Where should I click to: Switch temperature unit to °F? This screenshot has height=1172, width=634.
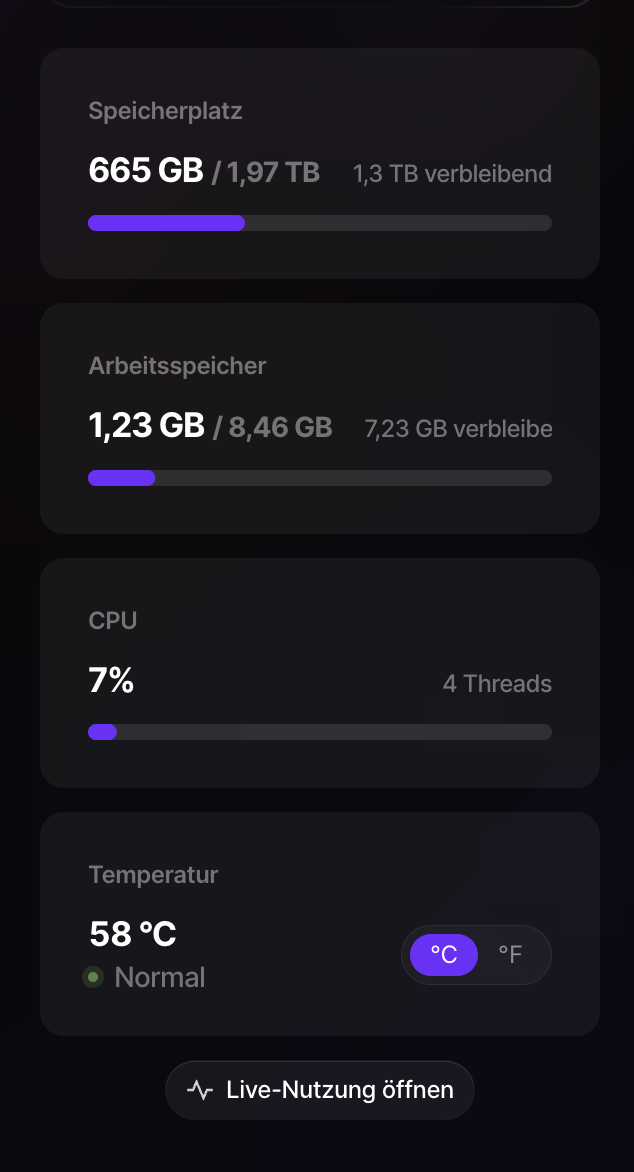[x=510, y=955]
